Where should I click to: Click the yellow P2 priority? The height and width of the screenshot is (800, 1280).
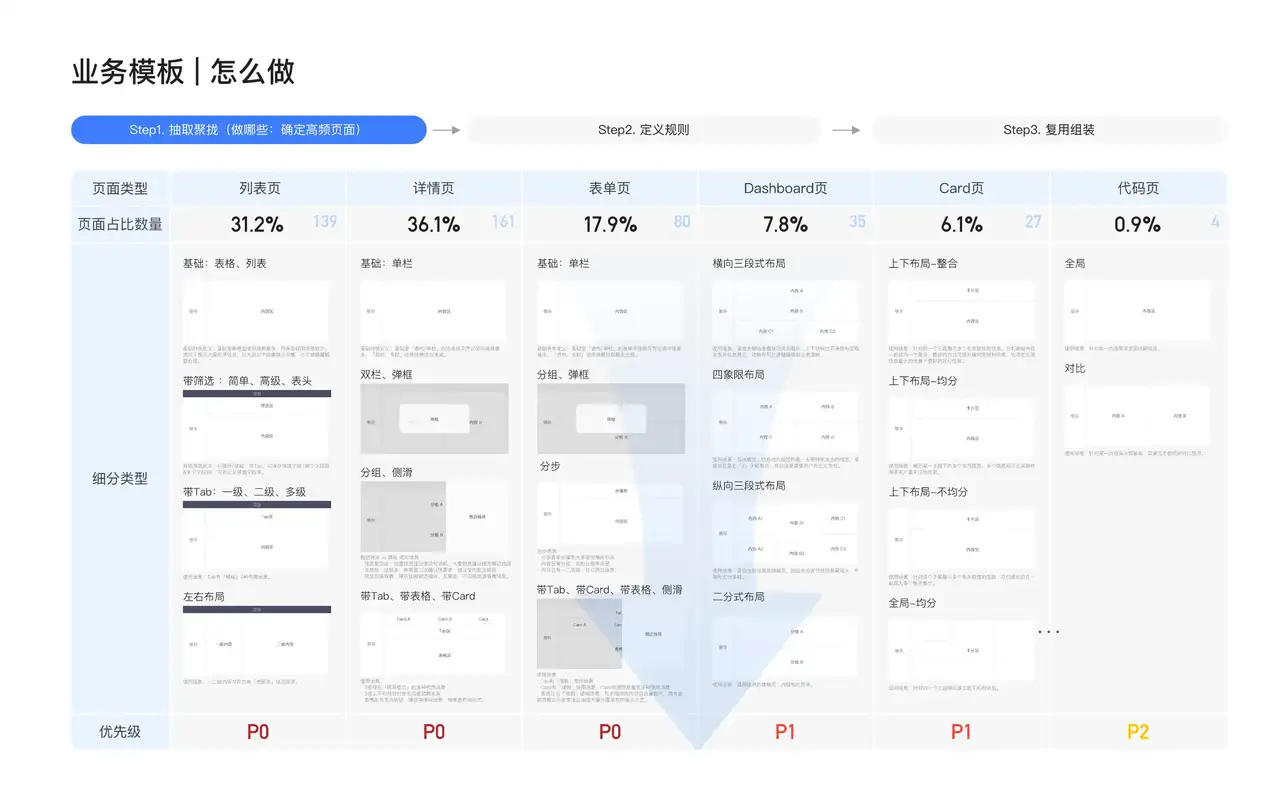[x=1138, y=732]
